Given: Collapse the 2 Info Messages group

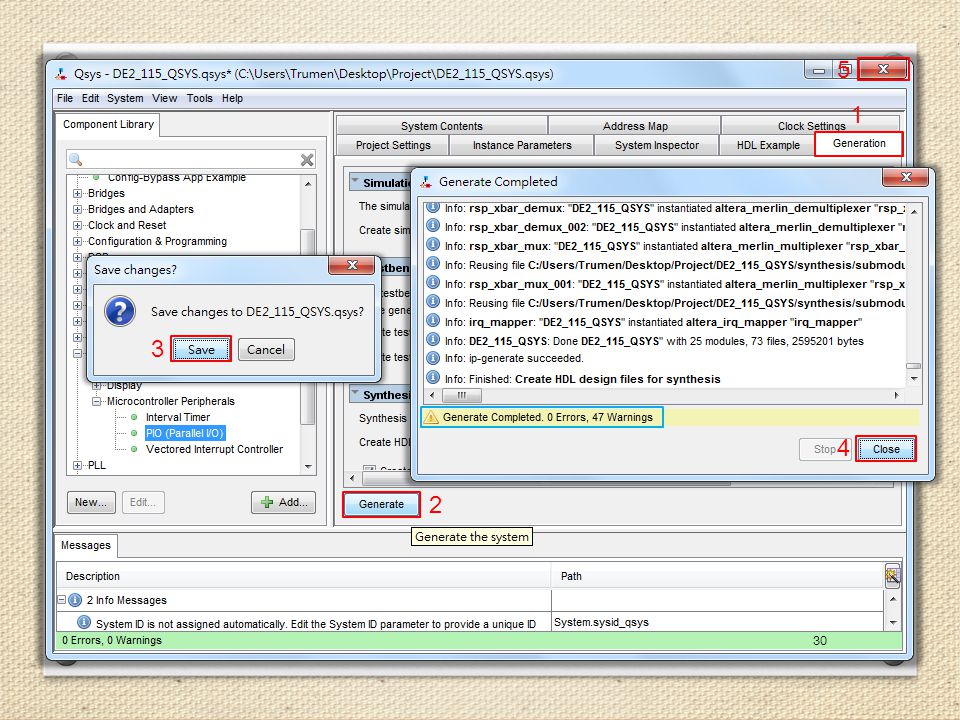Looking at the screenshot, I should click(x=62, y=600).
